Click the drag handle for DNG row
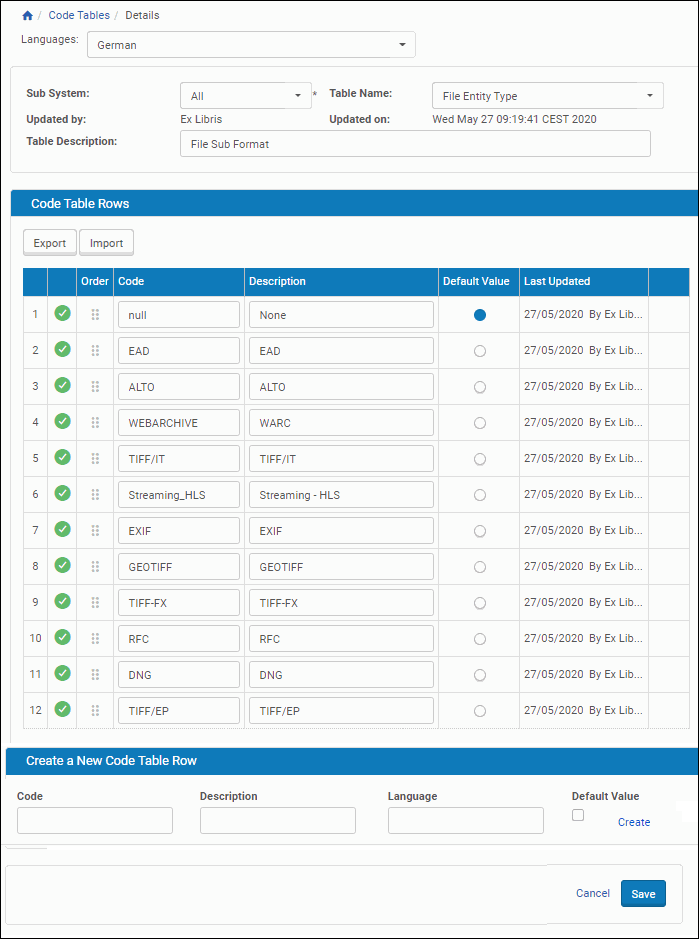 [95, 674]
